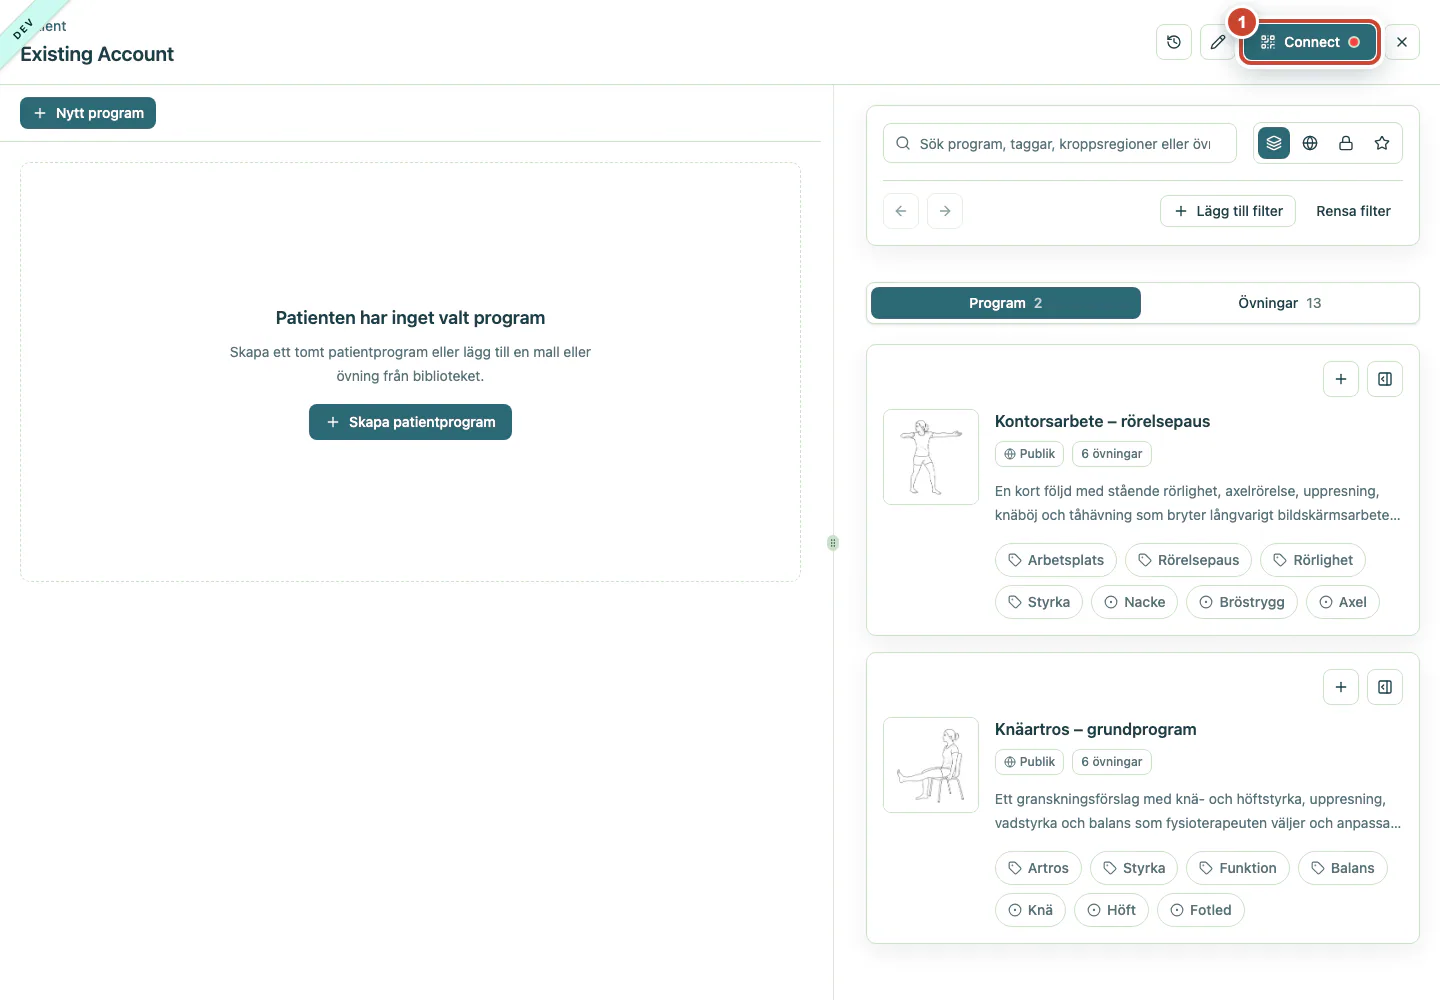Open Lägg till filter
Image resolution: width=1440 pixels, height=1000 pixels.
1228,211
